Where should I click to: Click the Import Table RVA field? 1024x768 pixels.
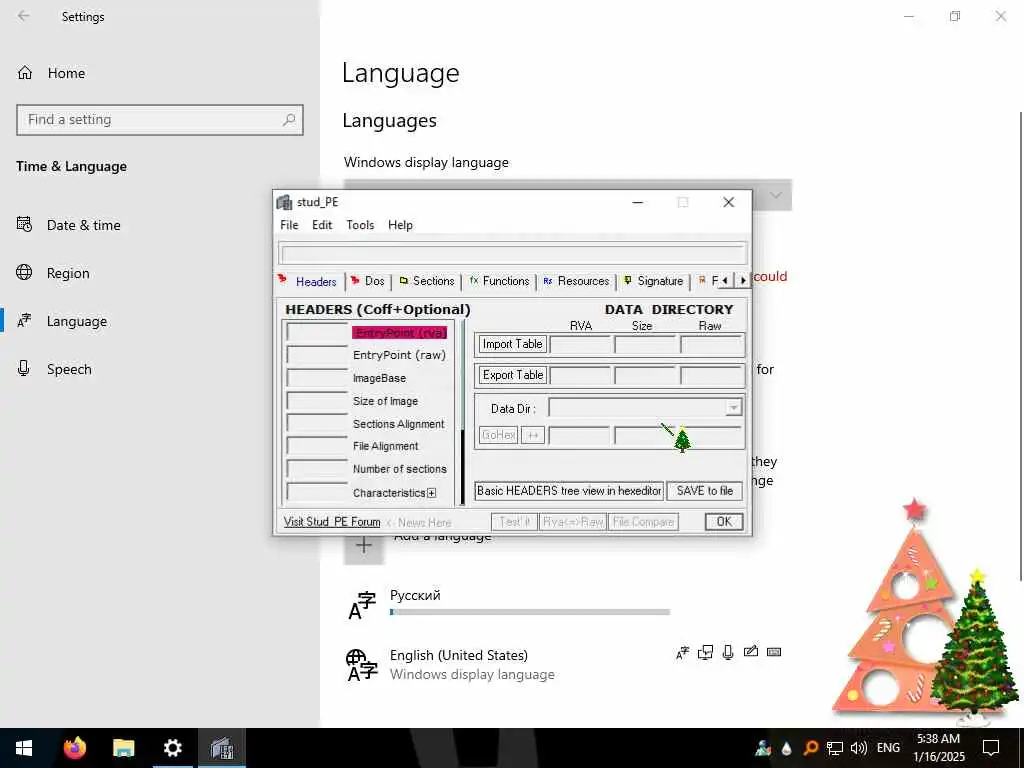[580, 344]
